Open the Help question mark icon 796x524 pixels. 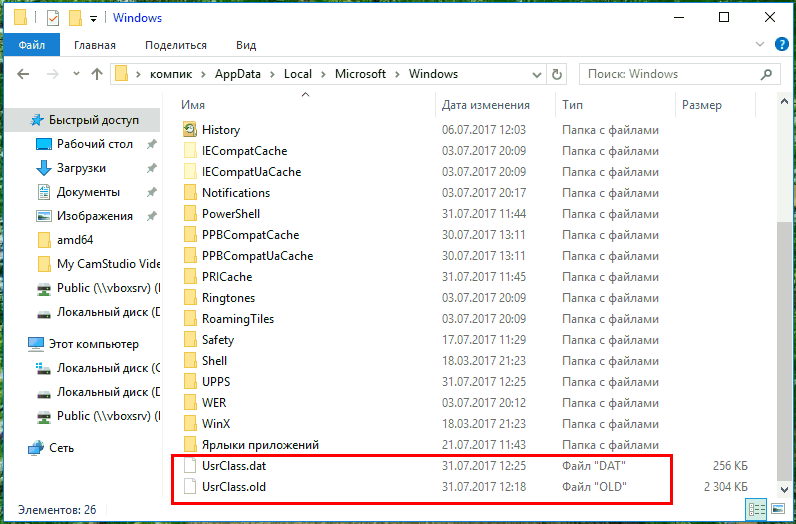point(781,44)
